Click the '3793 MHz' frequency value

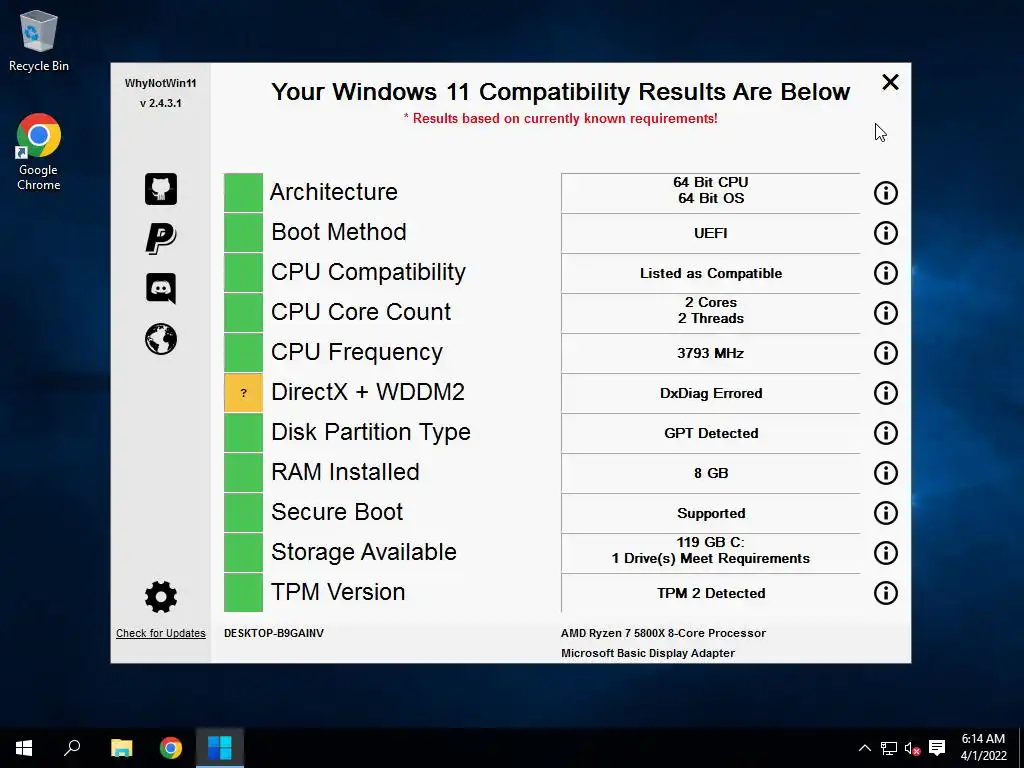[x=711, y=353]
